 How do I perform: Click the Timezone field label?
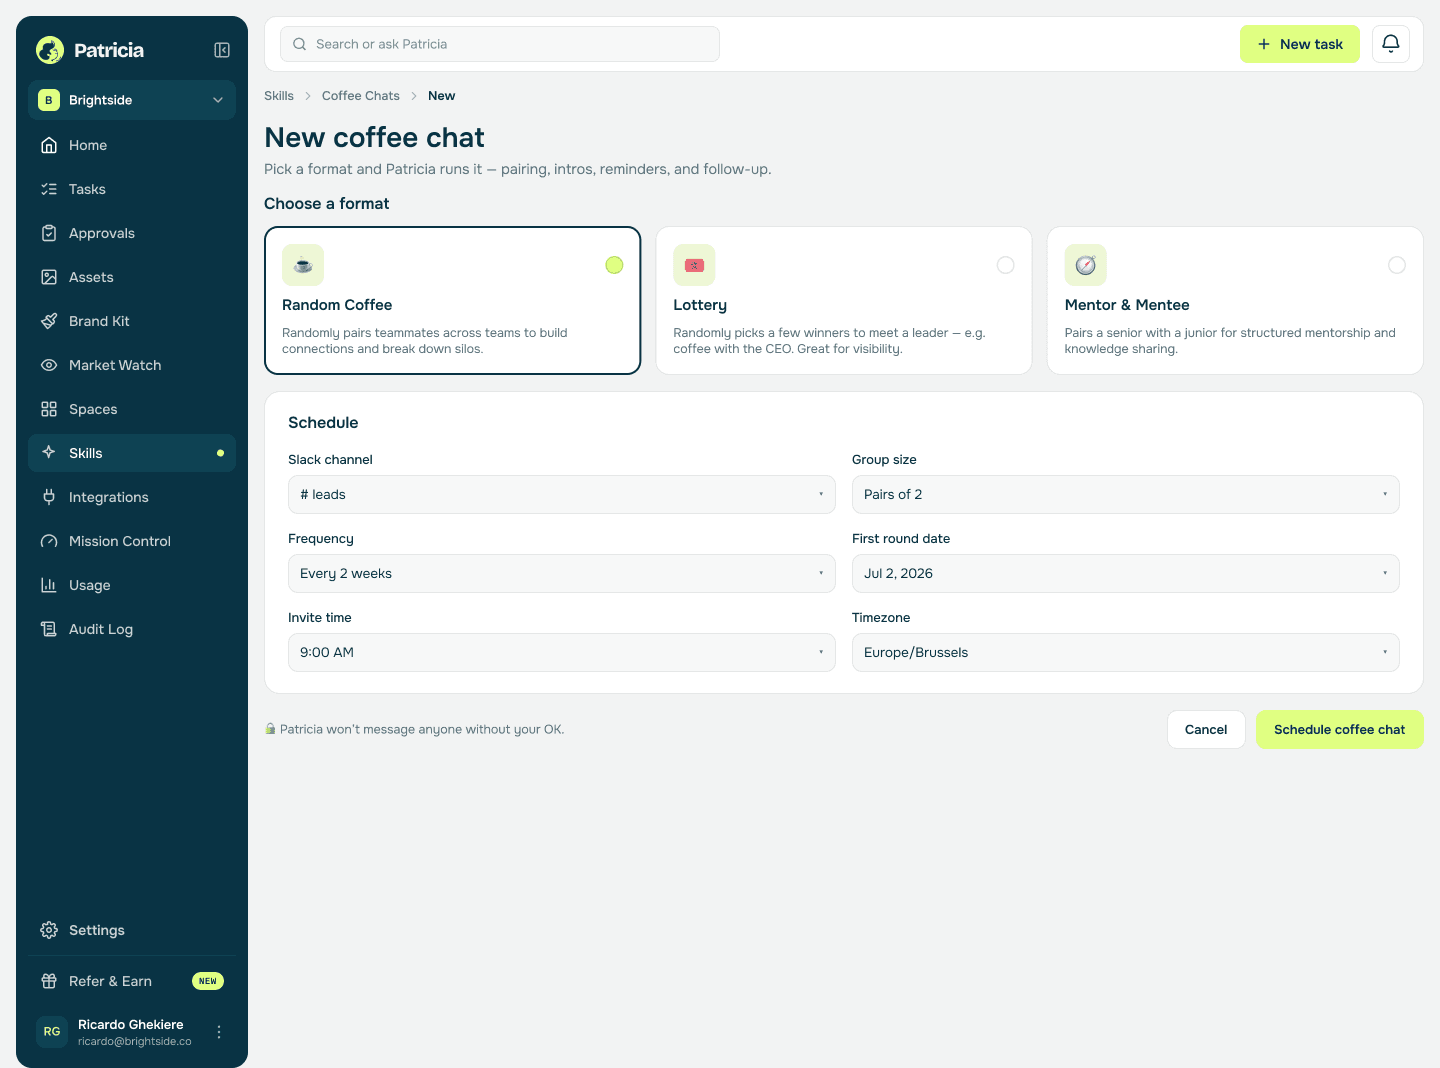coord(881,617)
